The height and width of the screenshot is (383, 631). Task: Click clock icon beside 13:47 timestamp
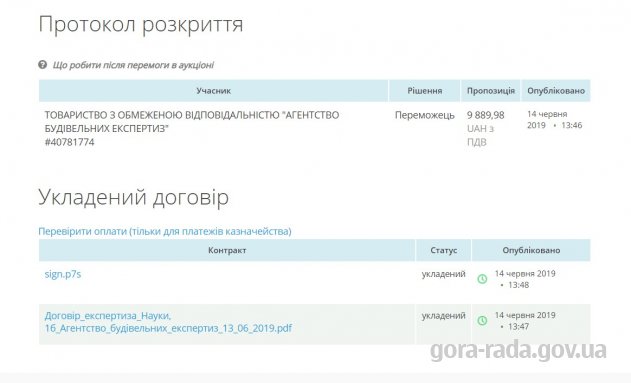point(482,321)
